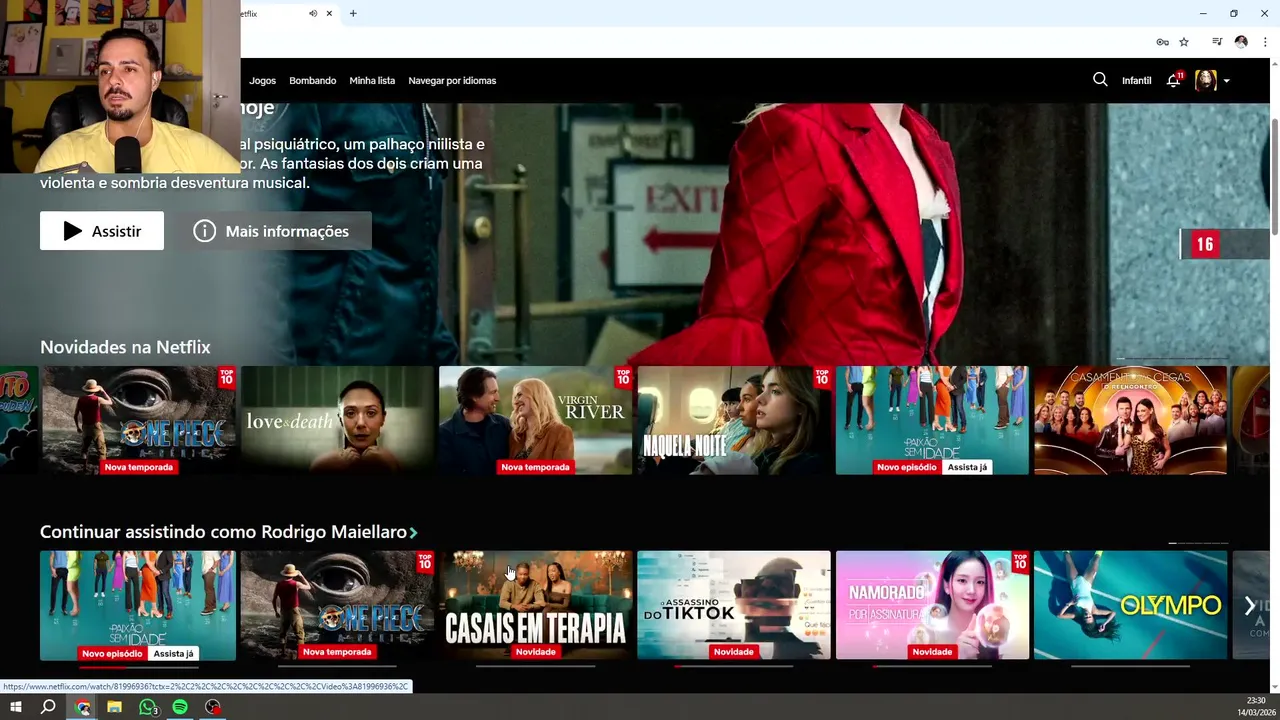Resume Olympo thumbnail
This screenshot has height=720, width=1280.
coord(1130,605)
